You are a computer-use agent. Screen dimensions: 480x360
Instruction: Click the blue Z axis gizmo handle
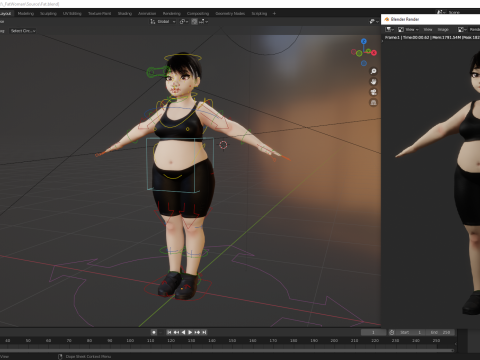click(364, 41)
